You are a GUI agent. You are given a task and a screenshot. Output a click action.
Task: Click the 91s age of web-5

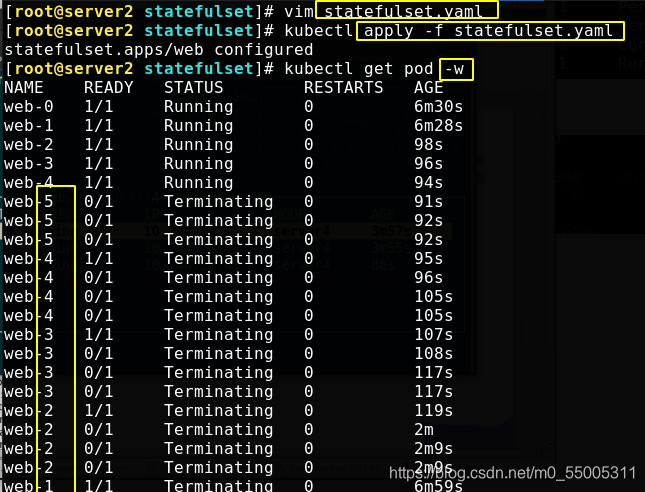(x=429, y=202)
